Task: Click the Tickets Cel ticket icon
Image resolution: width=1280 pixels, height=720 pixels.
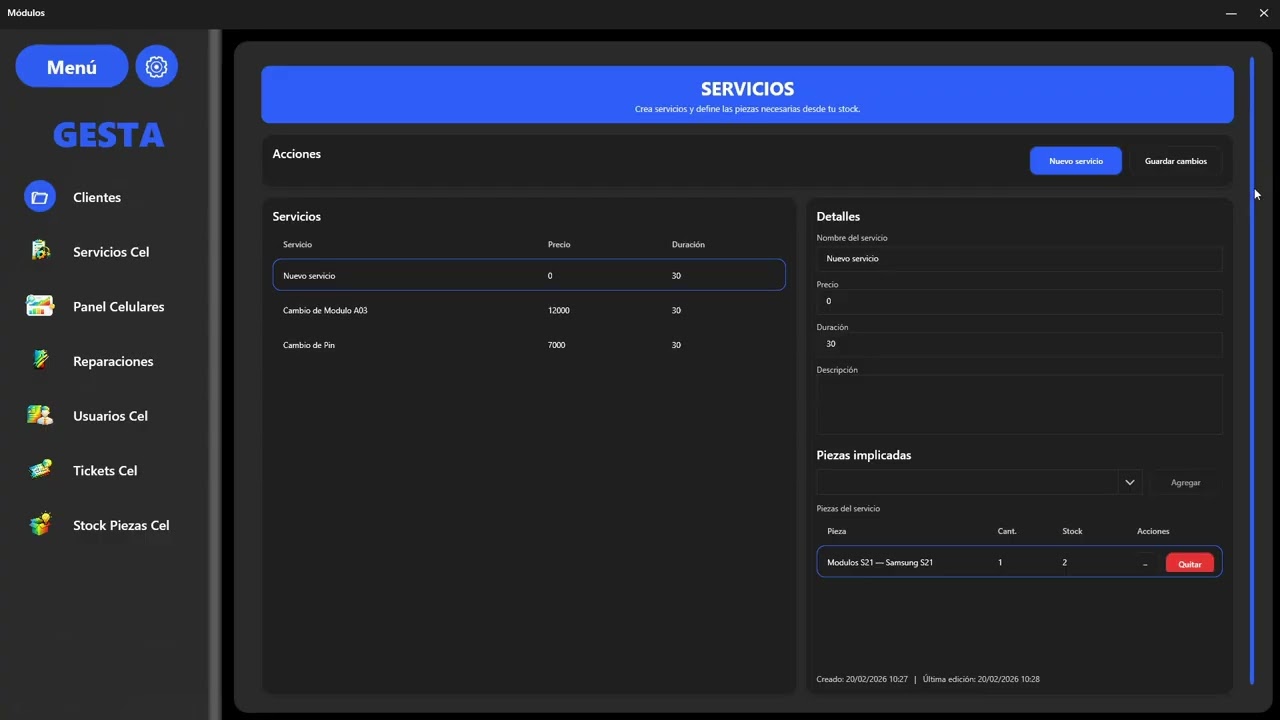Action: (x=40, y=470)
